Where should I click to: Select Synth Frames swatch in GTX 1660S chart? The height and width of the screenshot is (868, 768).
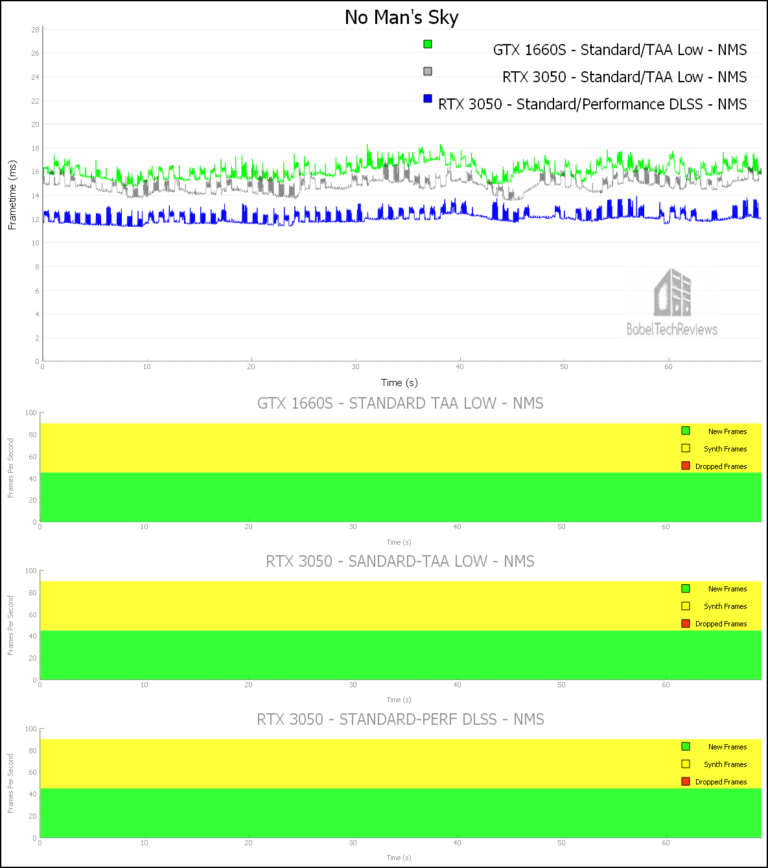click(685, 449)
